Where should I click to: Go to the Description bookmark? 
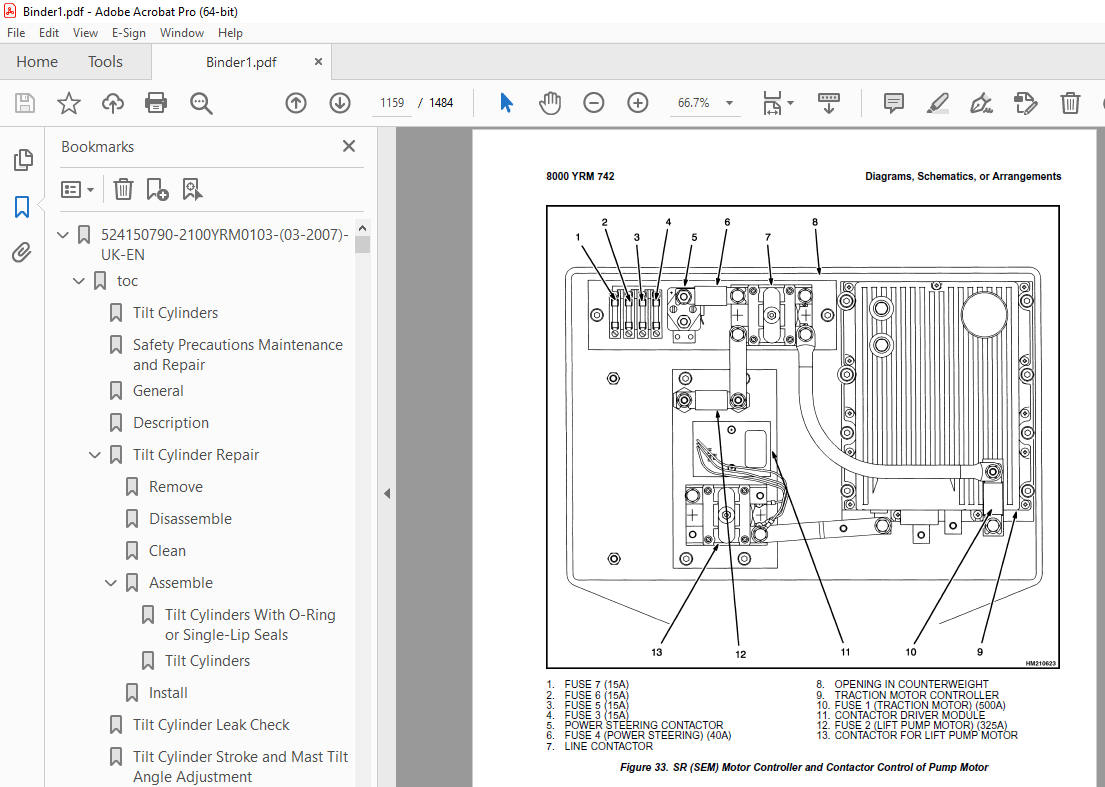(x=171, y=423)
